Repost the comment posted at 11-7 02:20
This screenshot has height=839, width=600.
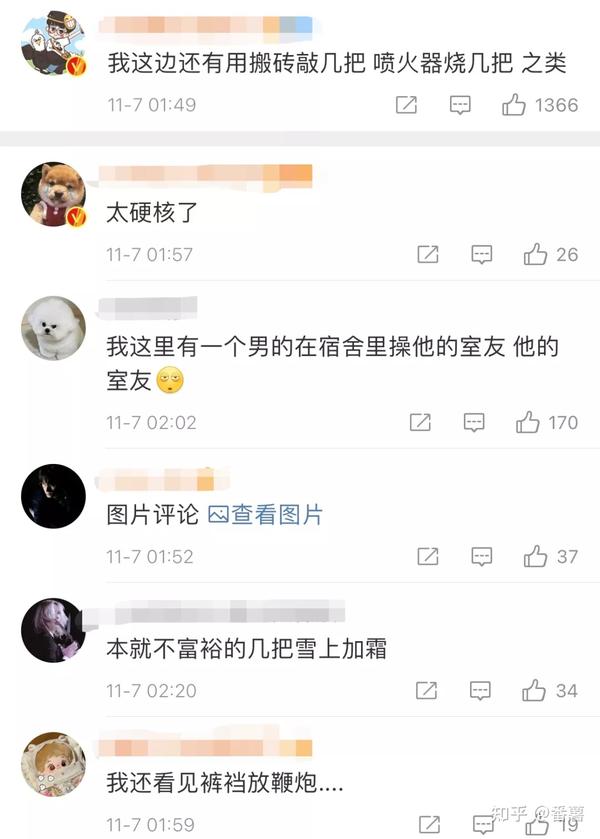tap(426, 690)
